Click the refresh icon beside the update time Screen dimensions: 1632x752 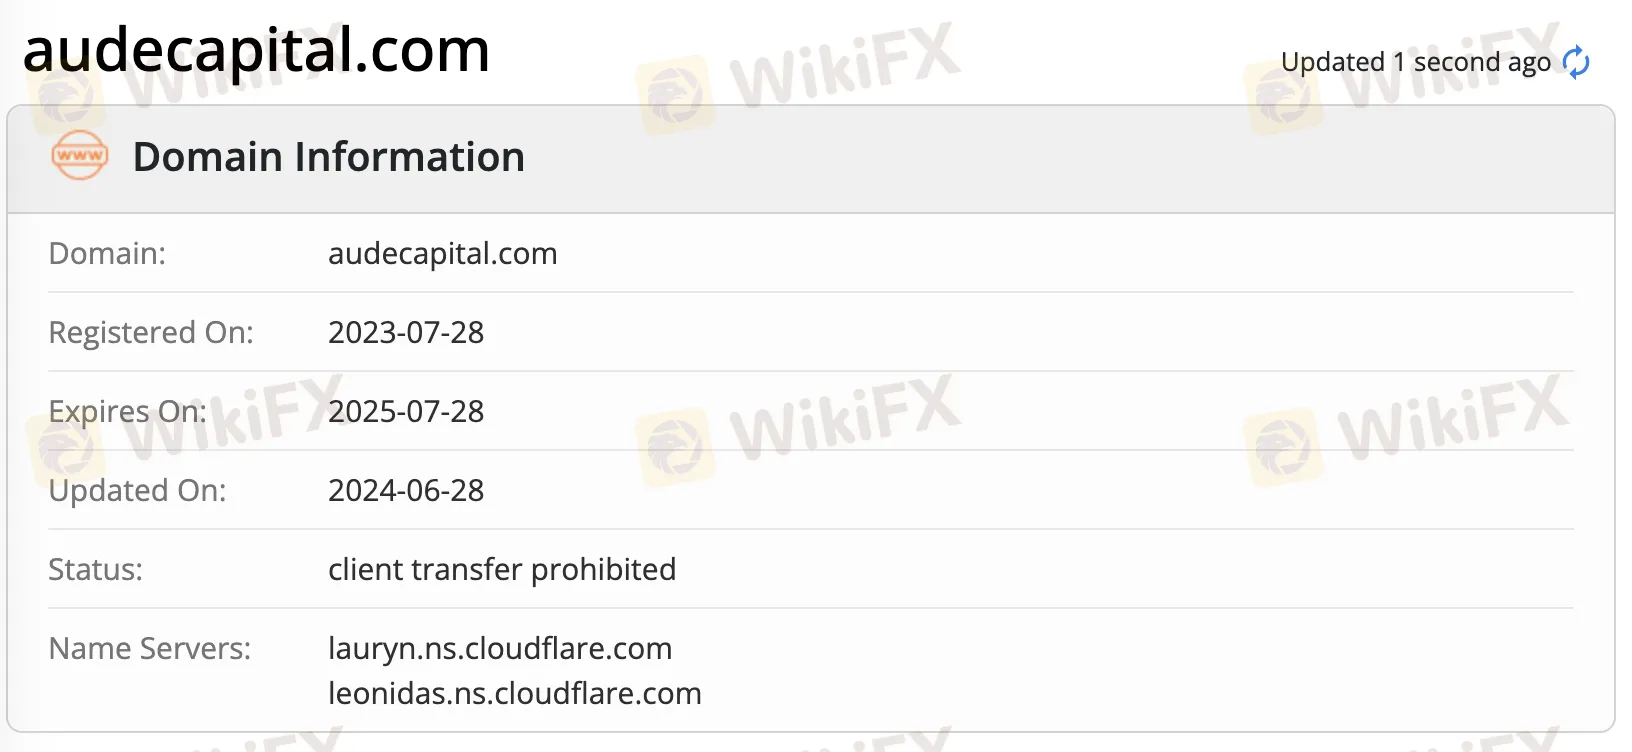tap(1576, 62)
